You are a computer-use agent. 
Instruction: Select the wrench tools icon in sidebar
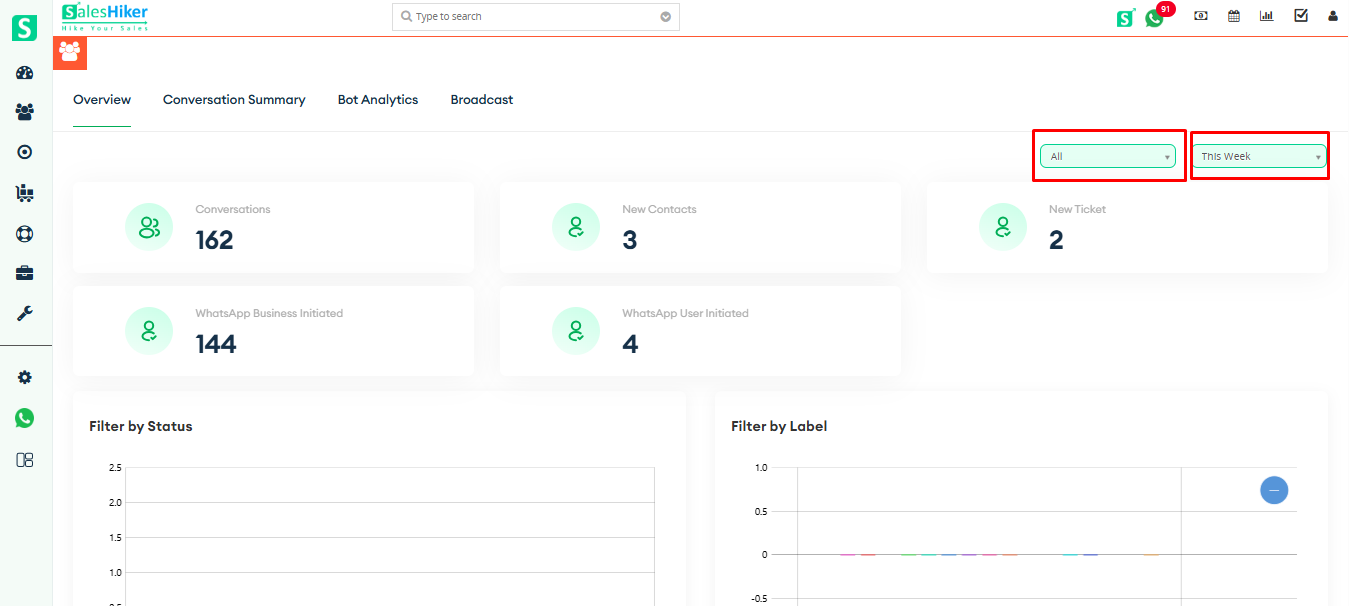pyautogui.click(x=24, y=312)
